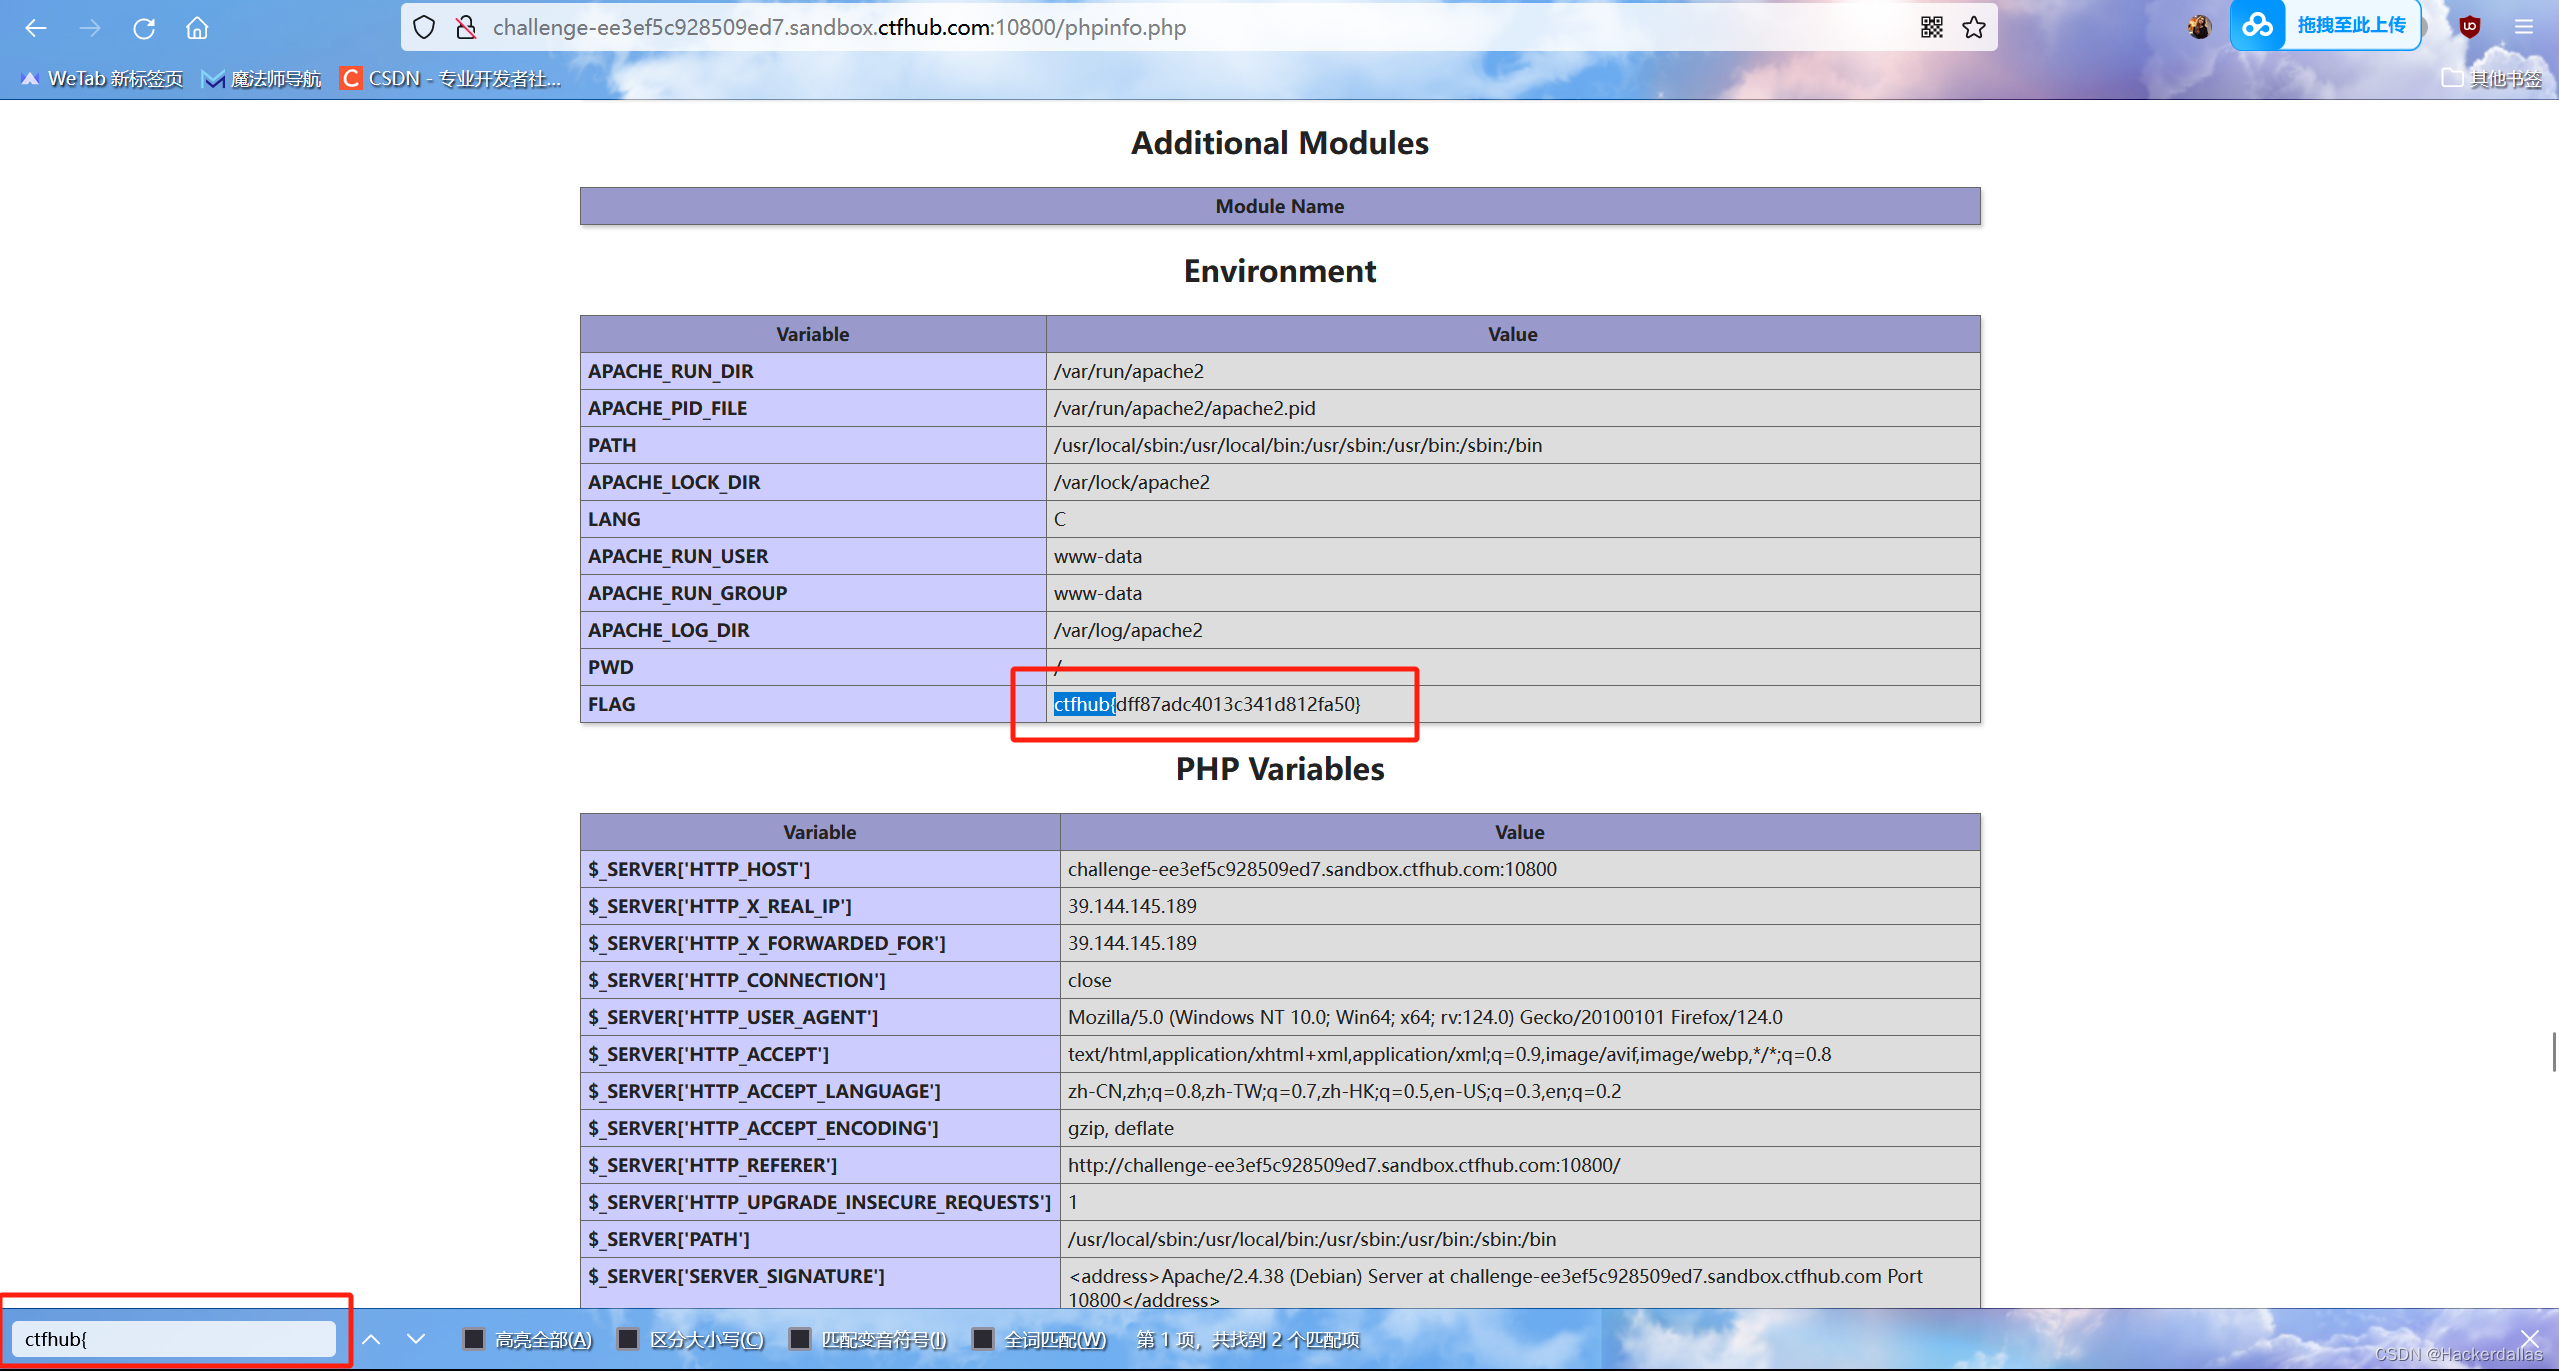Open the Firefox hamburger menu
Screen dimensions: 2559x1371
point(2524,27)
